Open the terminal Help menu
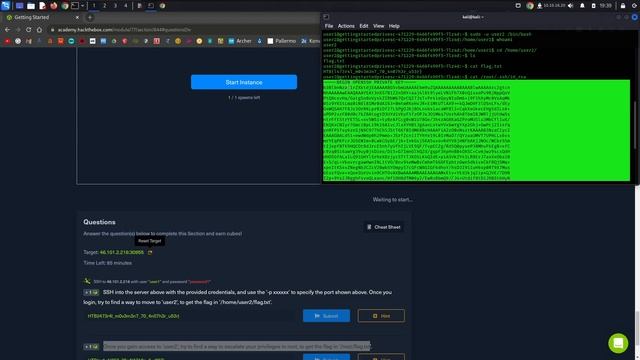This screenshot has height=360, width=640. tap(394, 26)
